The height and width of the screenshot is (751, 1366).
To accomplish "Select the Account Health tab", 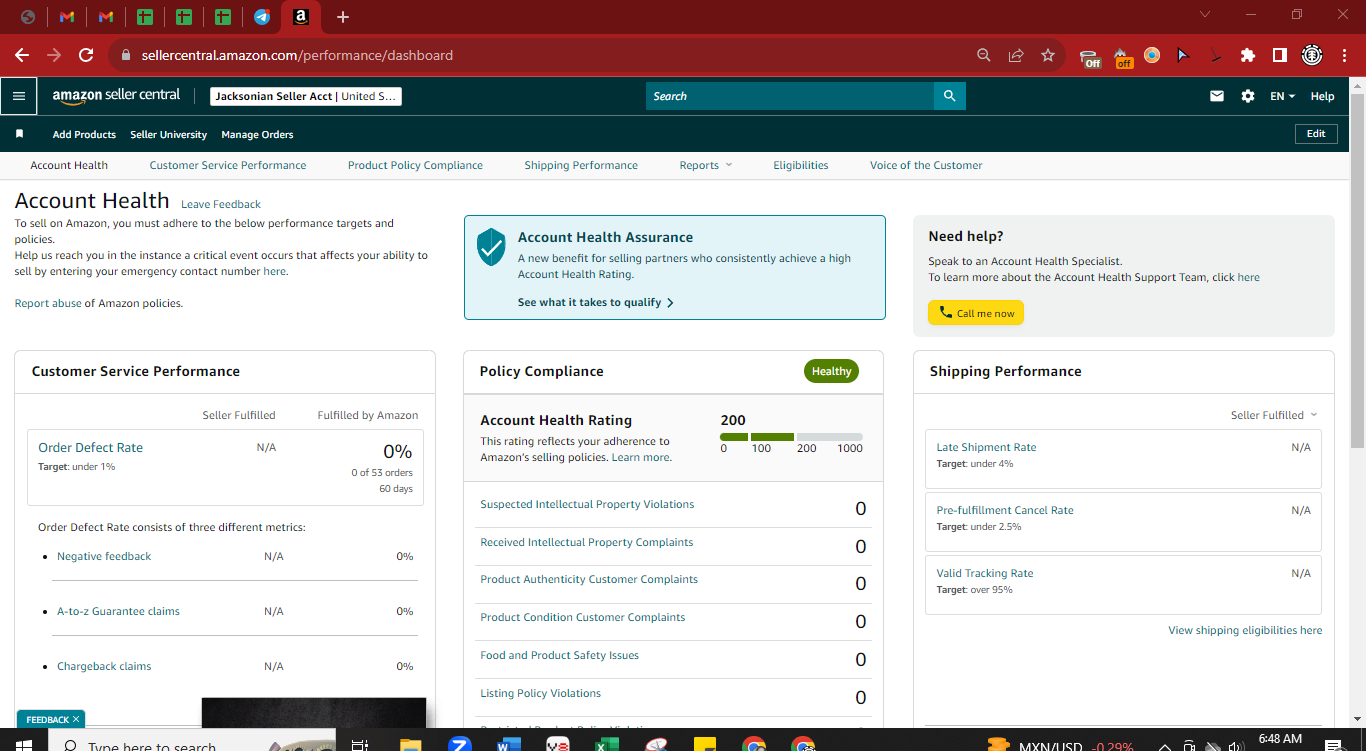I will [x=69, y=165].
